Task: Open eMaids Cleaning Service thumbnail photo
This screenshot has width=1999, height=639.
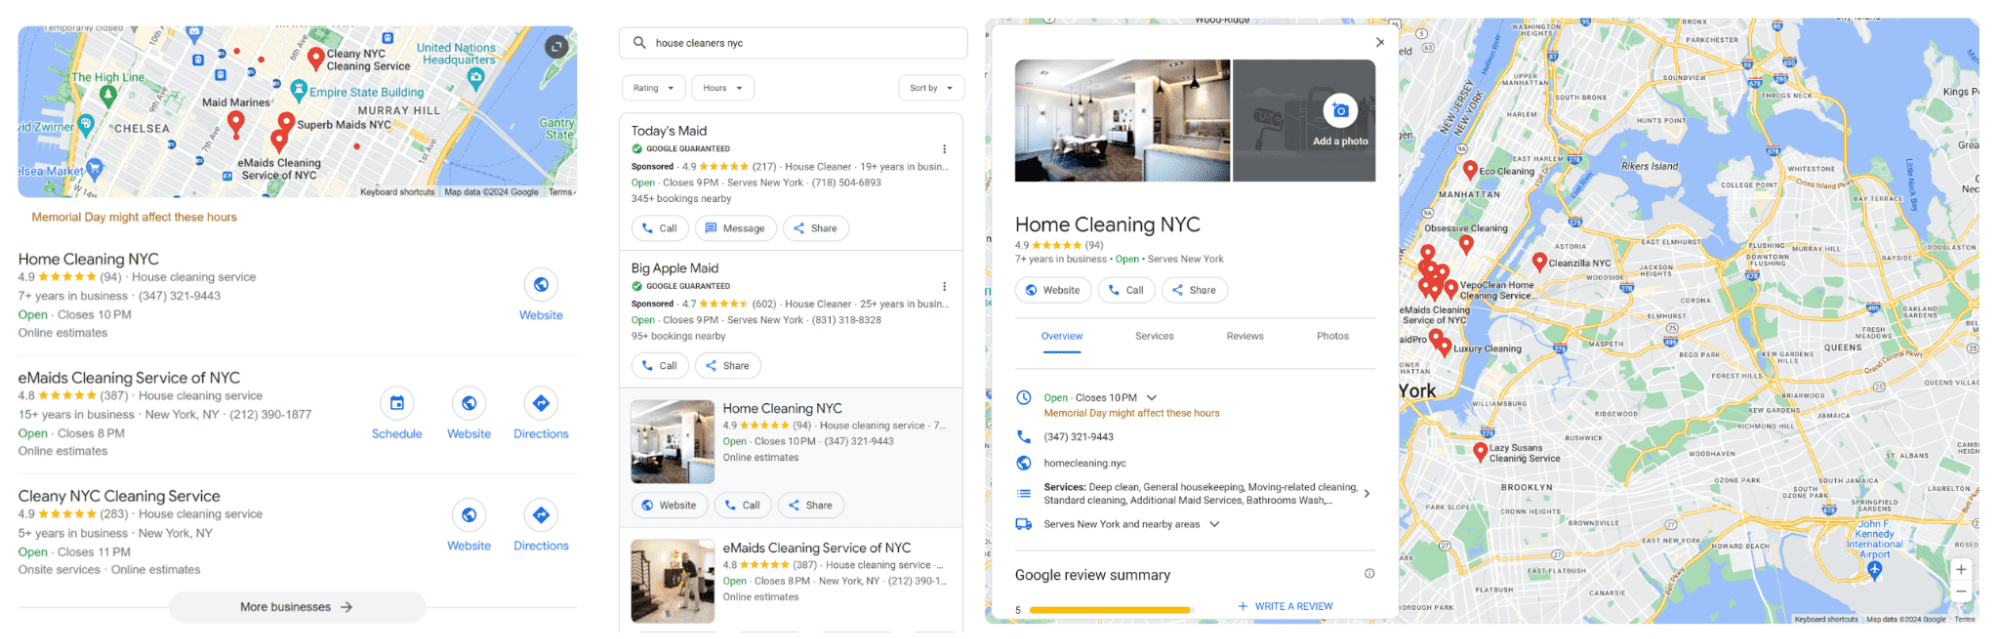Action: pos(672,581)
